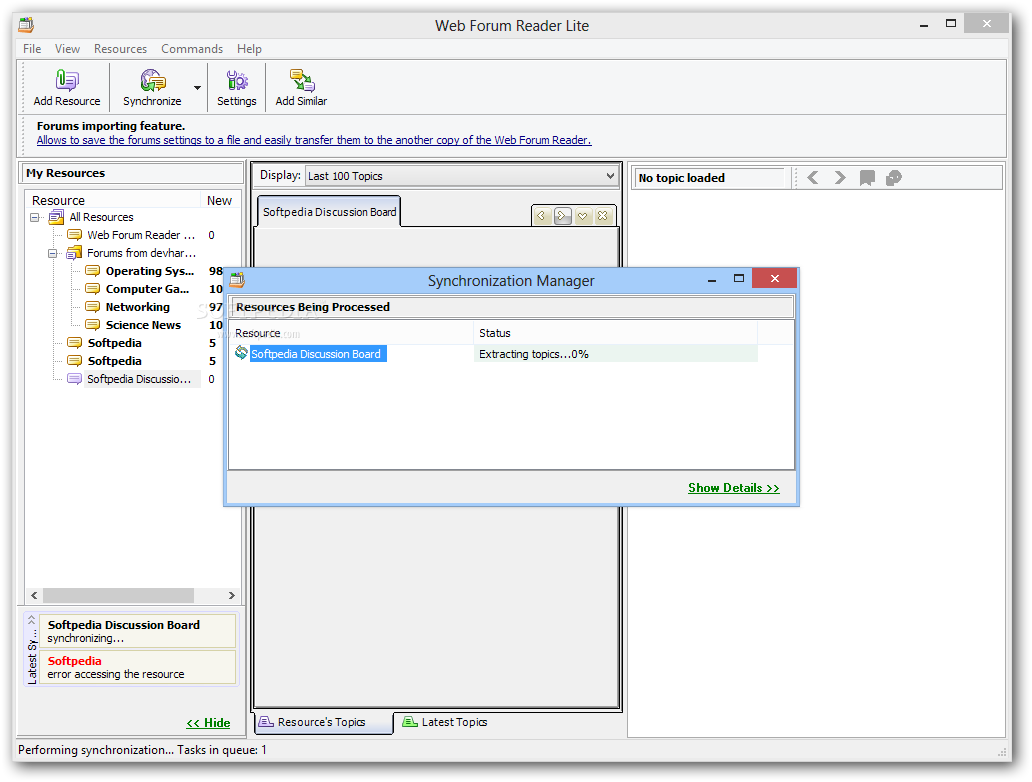Click Science News forum icon
The image size is (1032, 782).
pyautogui.click(x=93, y=325)
